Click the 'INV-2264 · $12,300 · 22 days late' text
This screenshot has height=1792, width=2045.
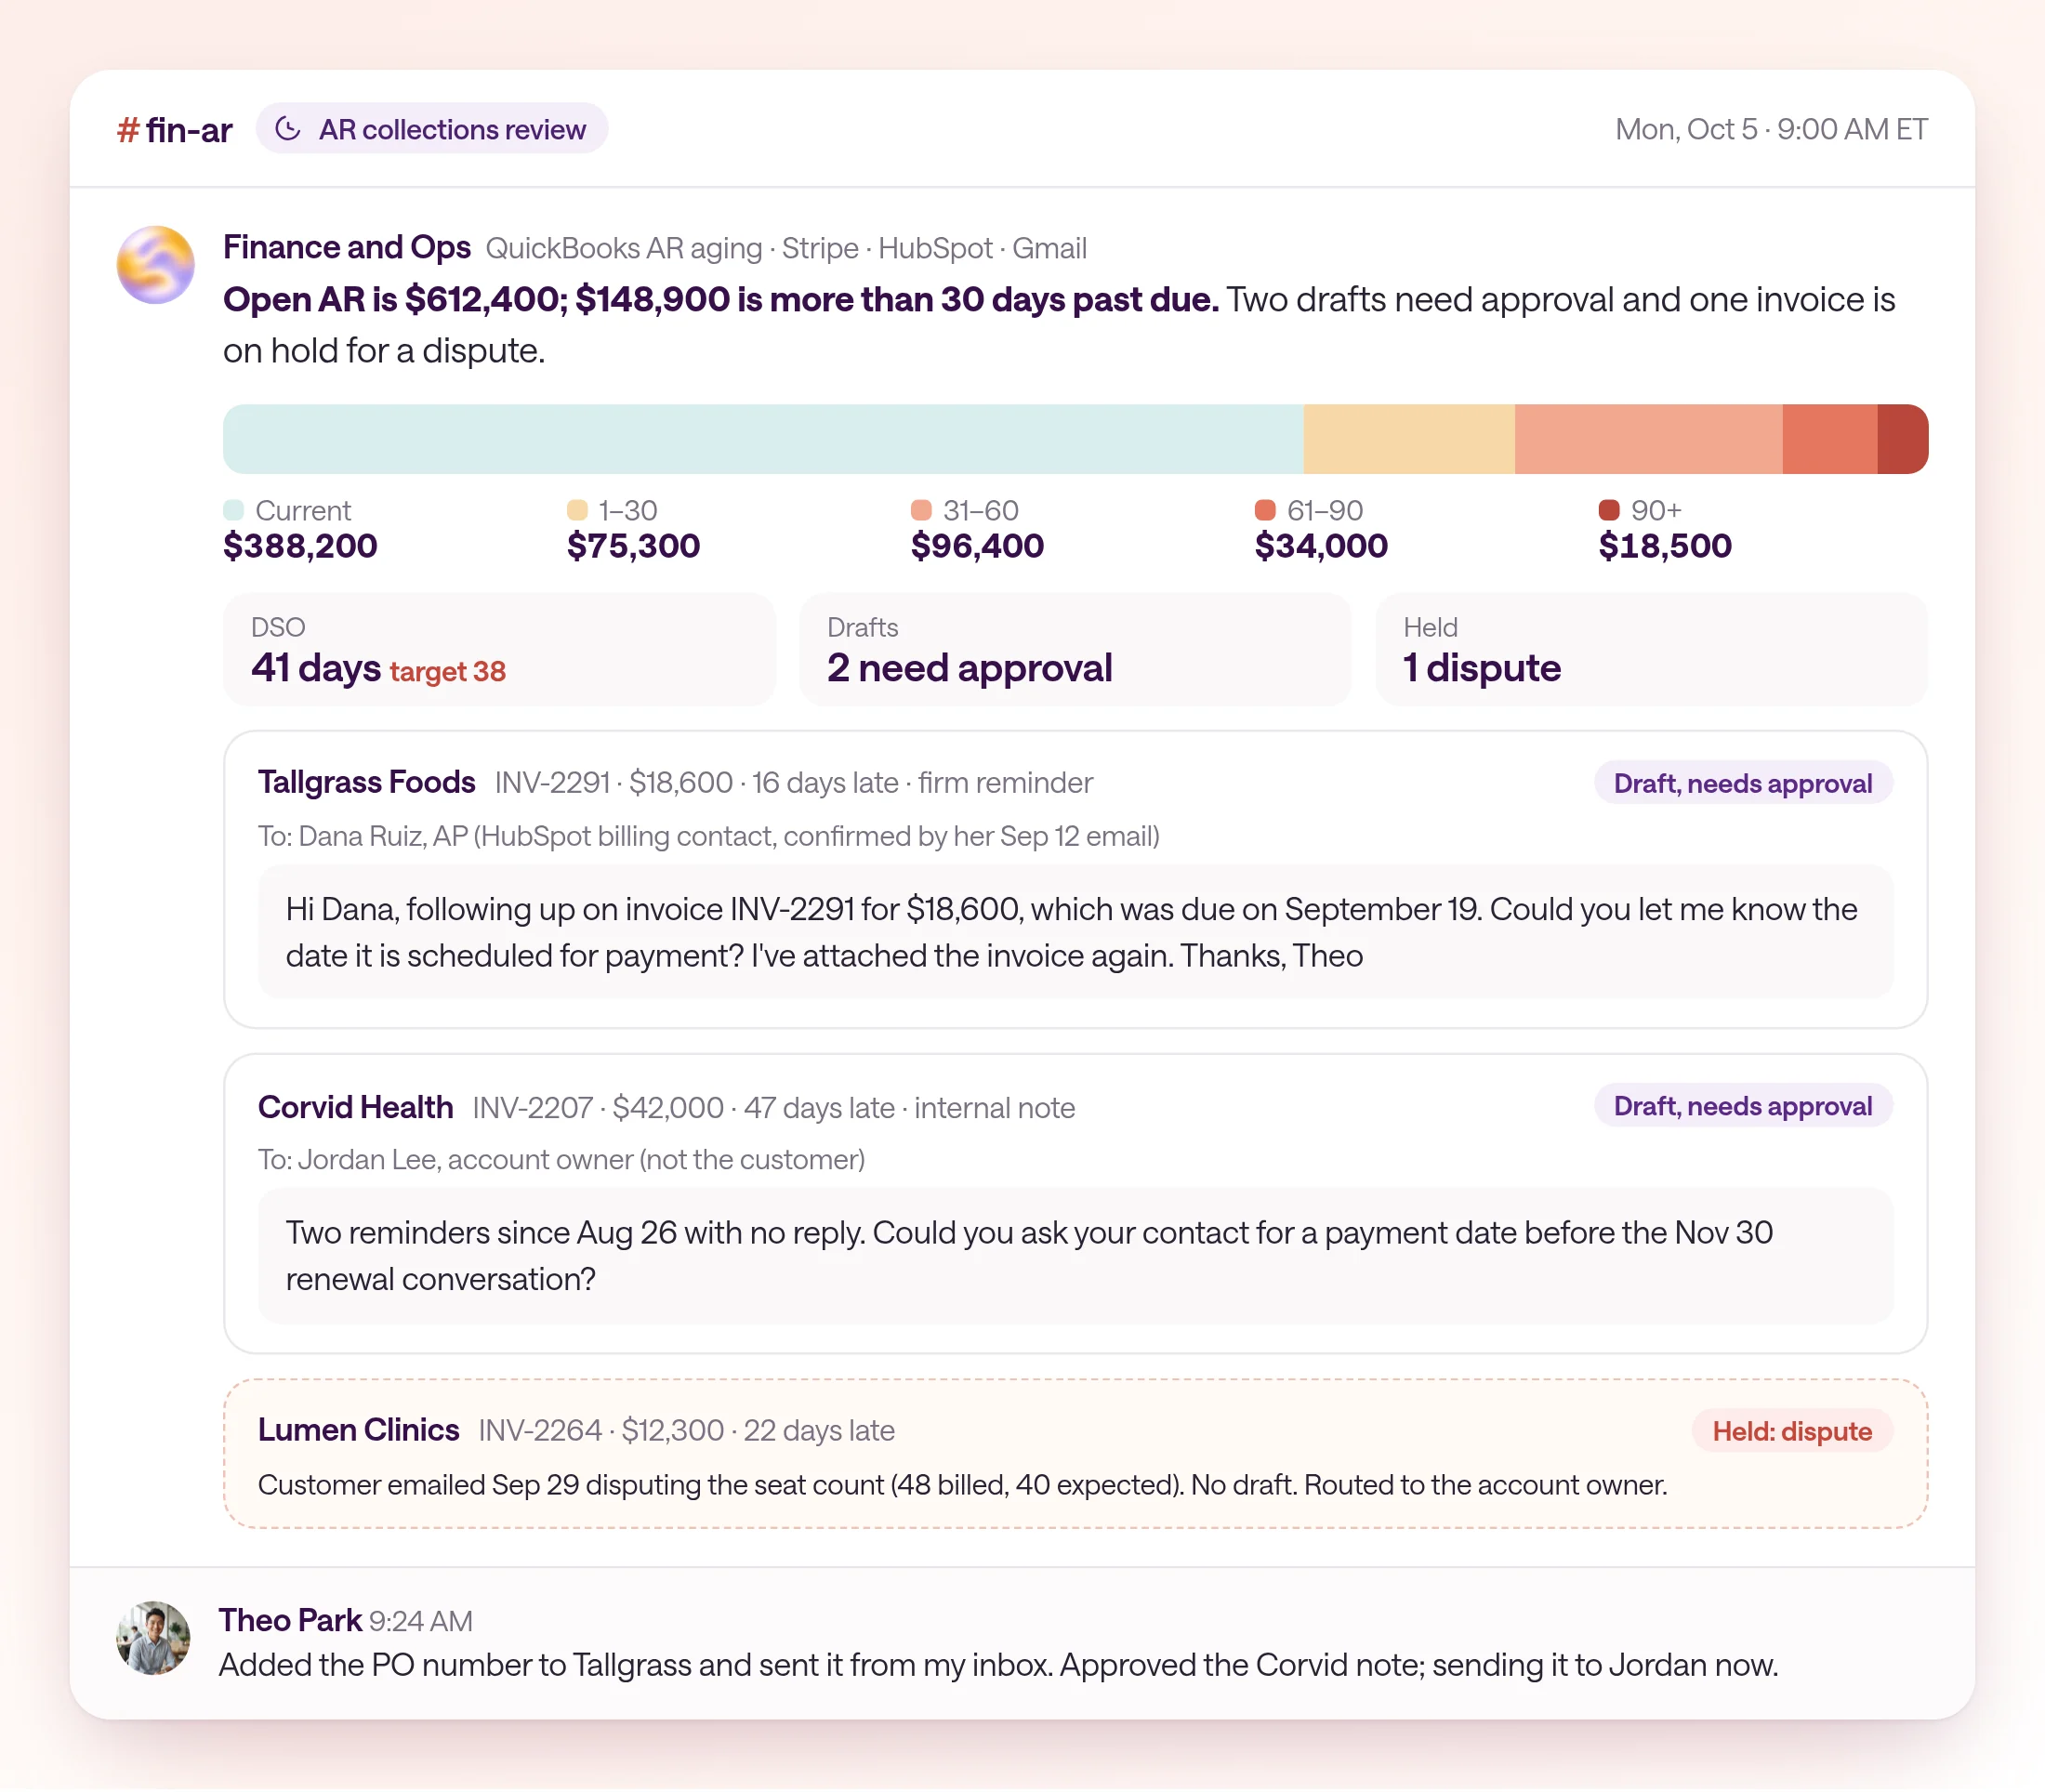pyautogui.click(x=686, y=1430)
